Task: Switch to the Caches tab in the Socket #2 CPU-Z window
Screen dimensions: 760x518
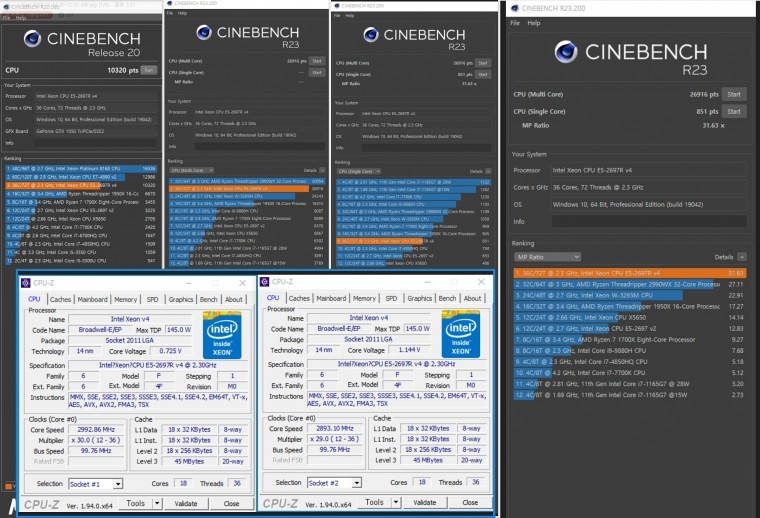Action: [x=299, y=298]
